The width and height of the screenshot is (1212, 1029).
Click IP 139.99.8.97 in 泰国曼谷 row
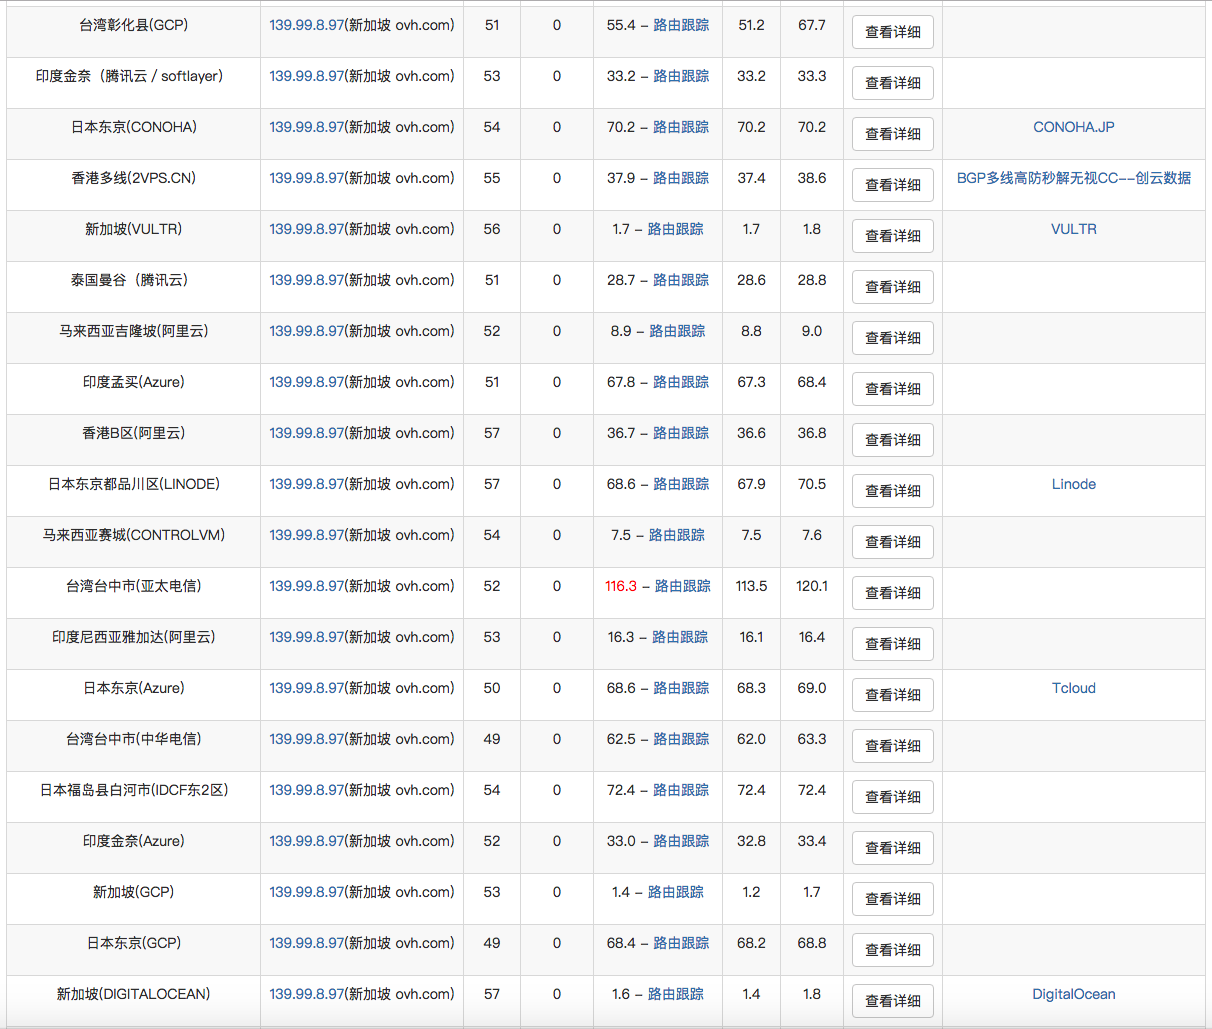click(x=306, y=280)
